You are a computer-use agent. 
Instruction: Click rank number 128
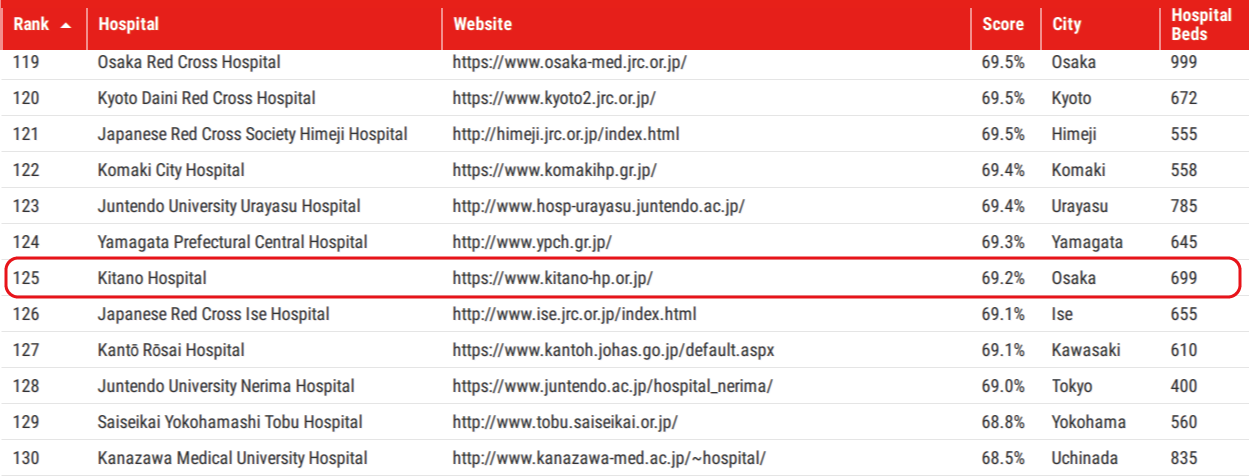pos(25,386)
